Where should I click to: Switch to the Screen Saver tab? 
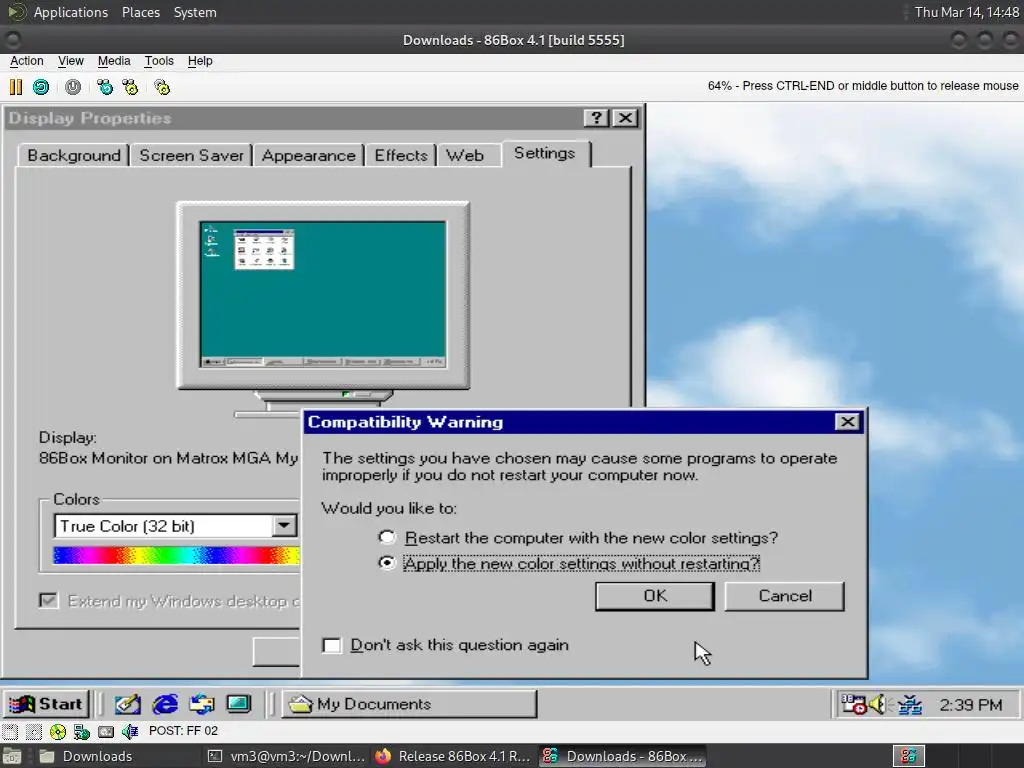click(191, 155)
